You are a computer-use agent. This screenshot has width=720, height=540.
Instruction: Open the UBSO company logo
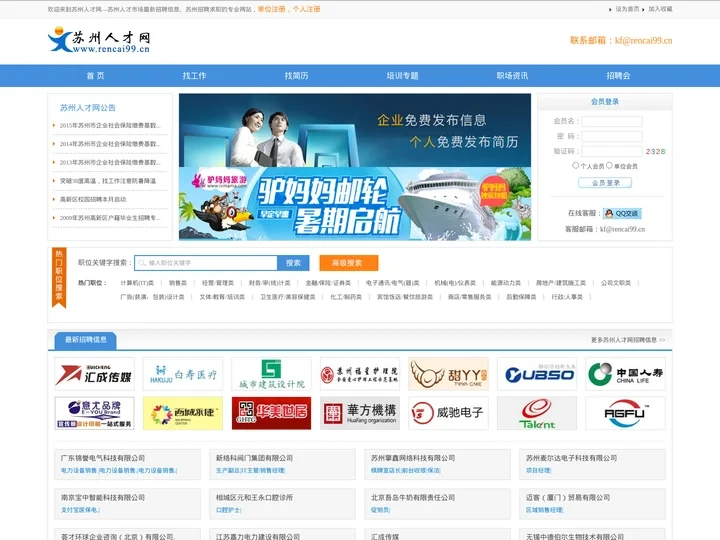tap(537, 374)
